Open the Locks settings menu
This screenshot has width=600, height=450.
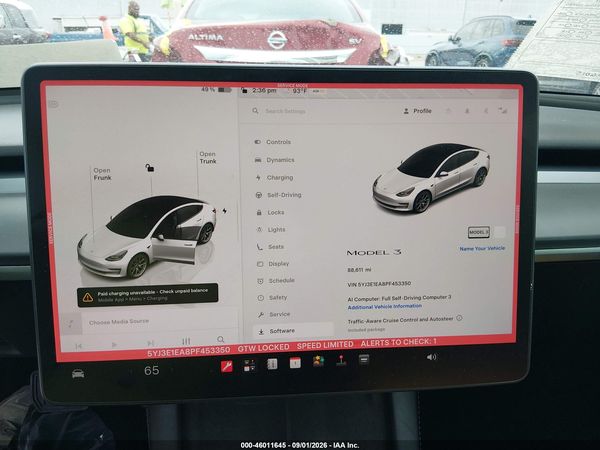pyautogui.click(x=271, y=212)
